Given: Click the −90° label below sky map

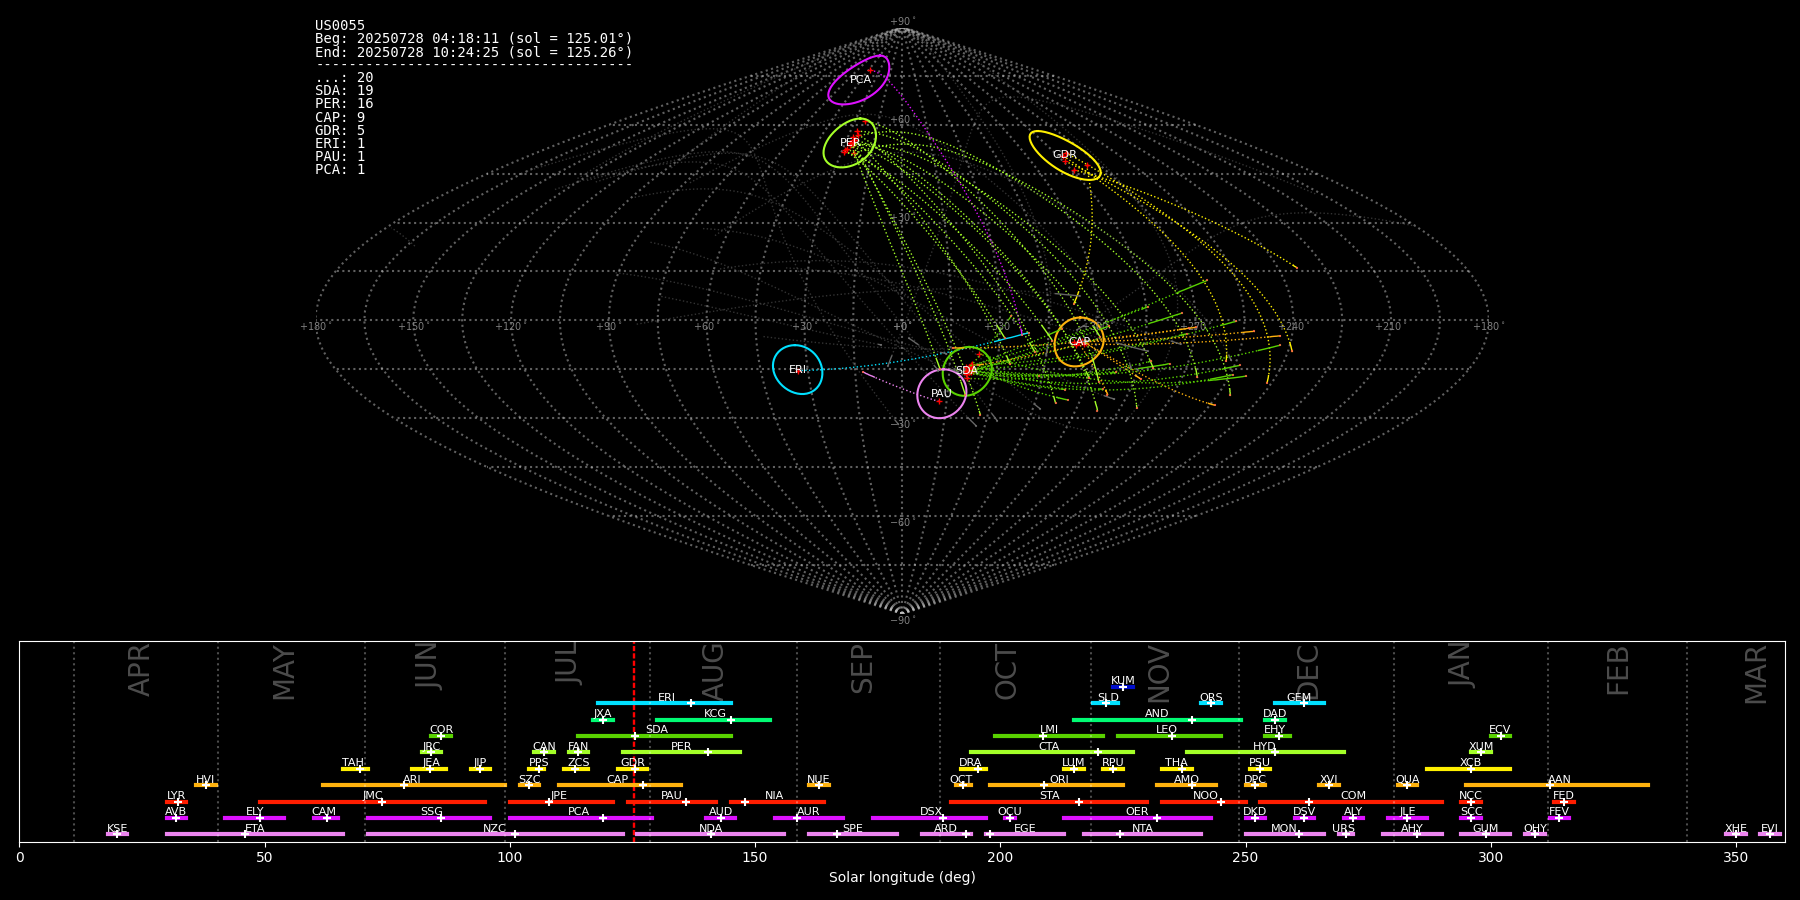Looking at the screenshot, I should pyautogui.click(x=901, y=621).
